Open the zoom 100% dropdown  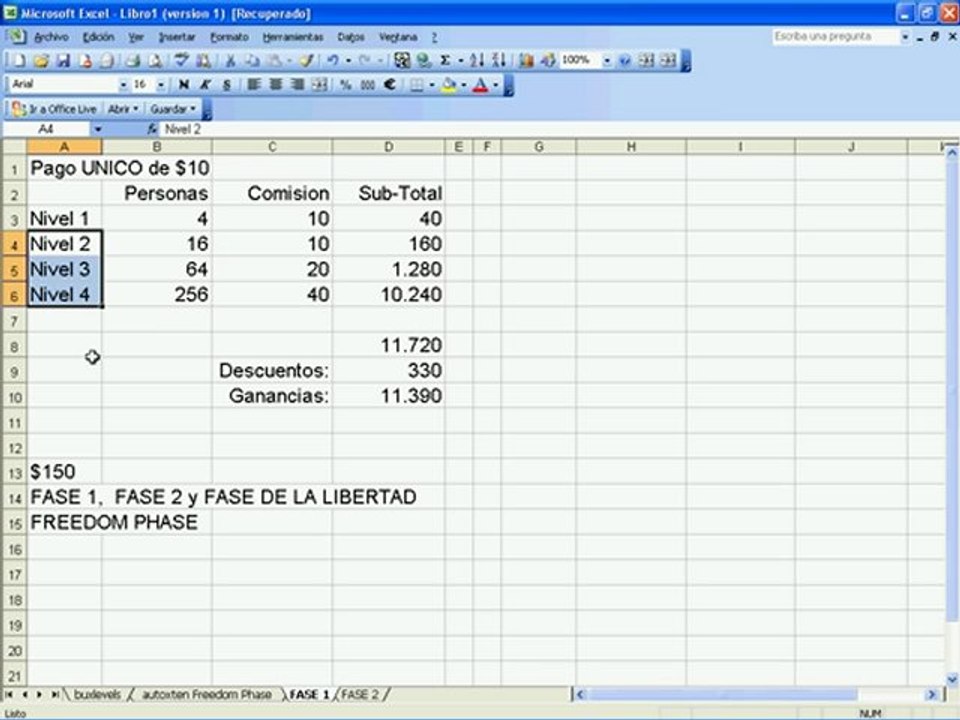point(607,61)
